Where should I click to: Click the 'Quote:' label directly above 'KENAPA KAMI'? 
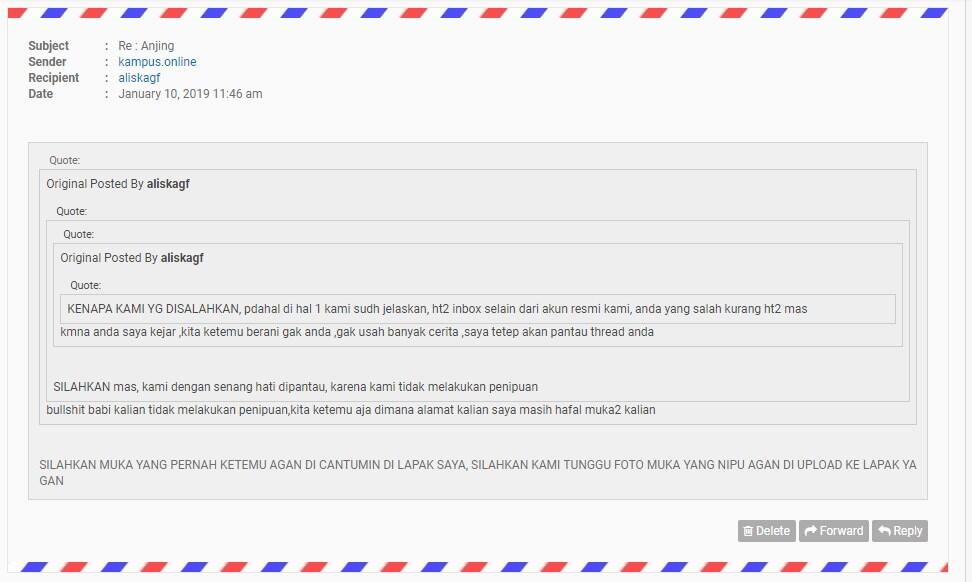[86, 286]
